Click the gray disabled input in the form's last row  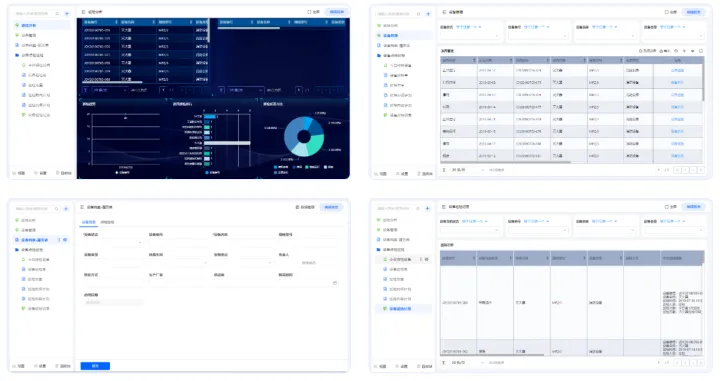113,303
